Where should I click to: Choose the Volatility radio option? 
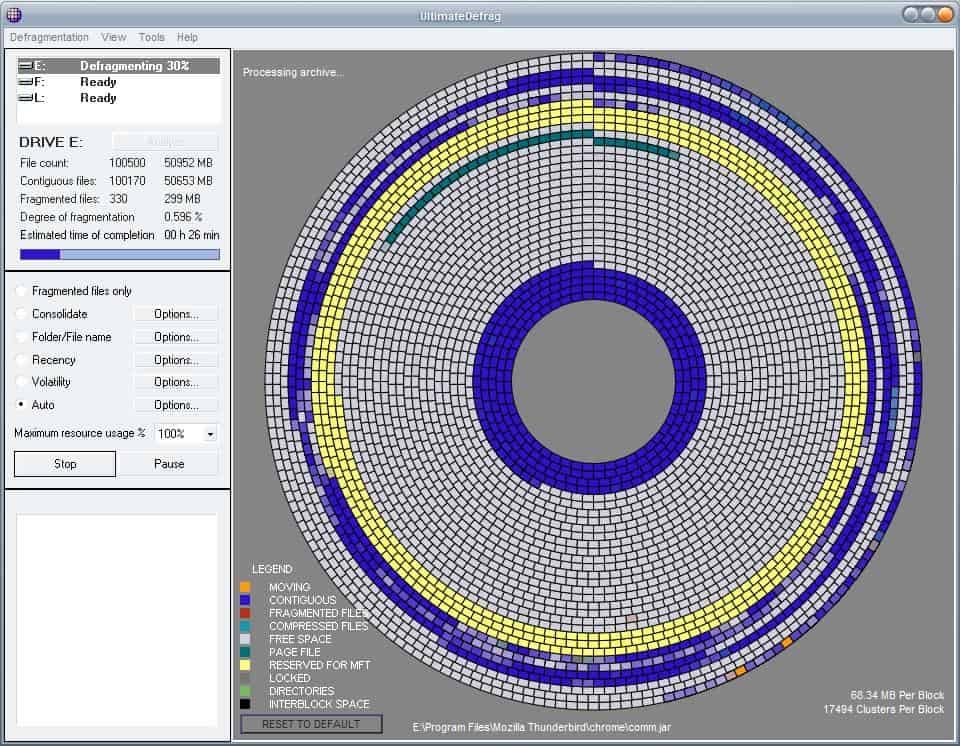point(21,382)
